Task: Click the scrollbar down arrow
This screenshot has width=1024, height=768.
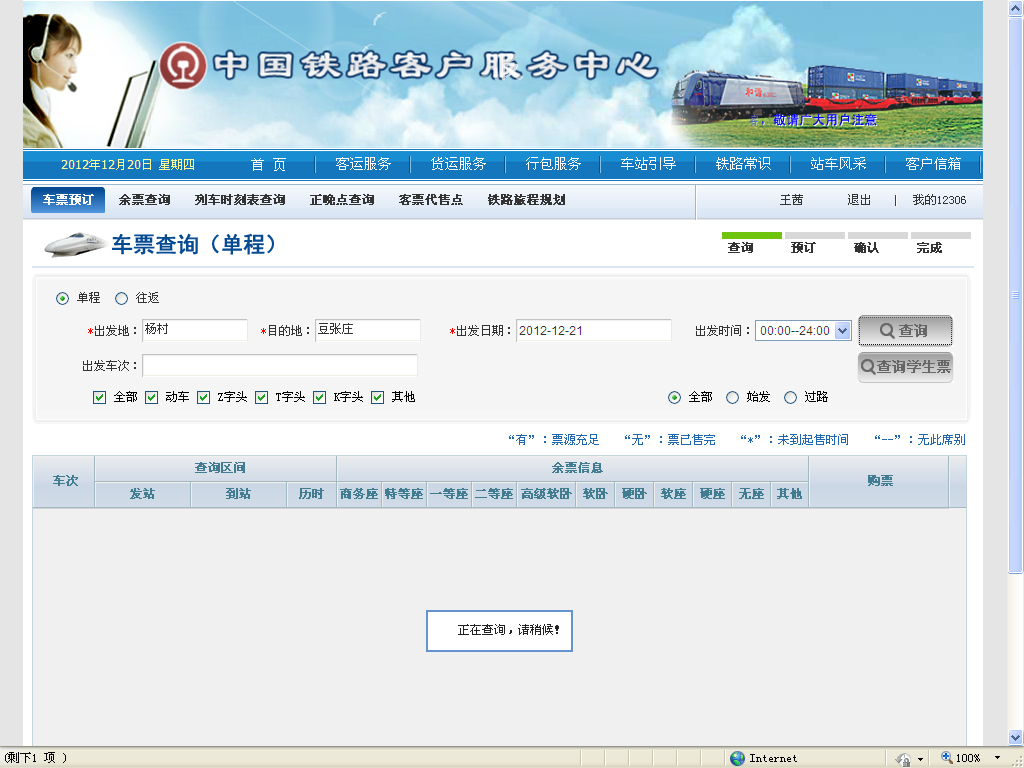Action: [x=1016, y=737]
